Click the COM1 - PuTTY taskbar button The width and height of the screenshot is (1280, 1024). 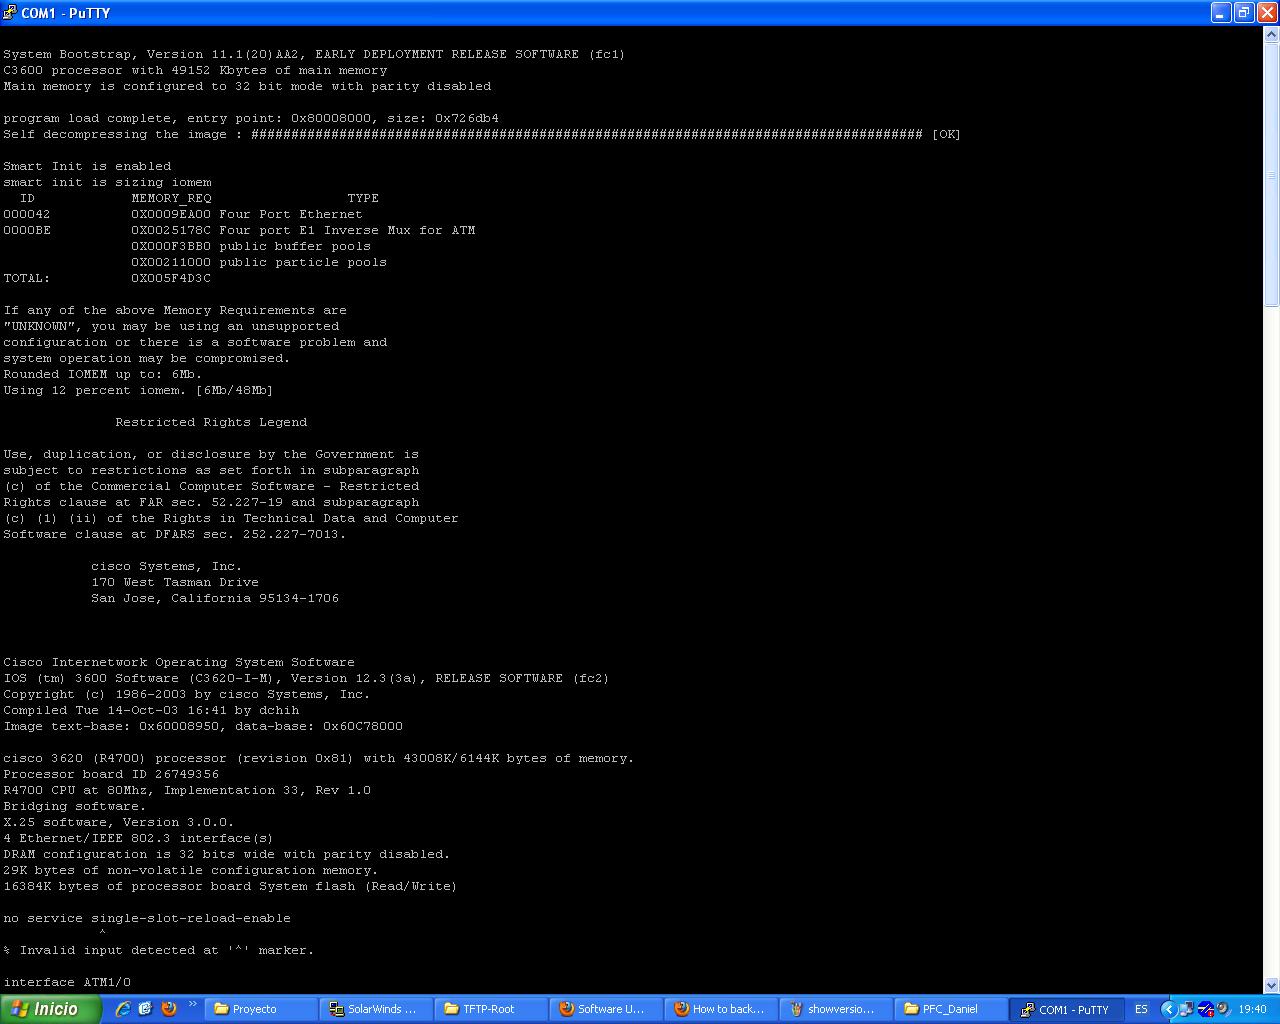click(x=1066, y=1009)
